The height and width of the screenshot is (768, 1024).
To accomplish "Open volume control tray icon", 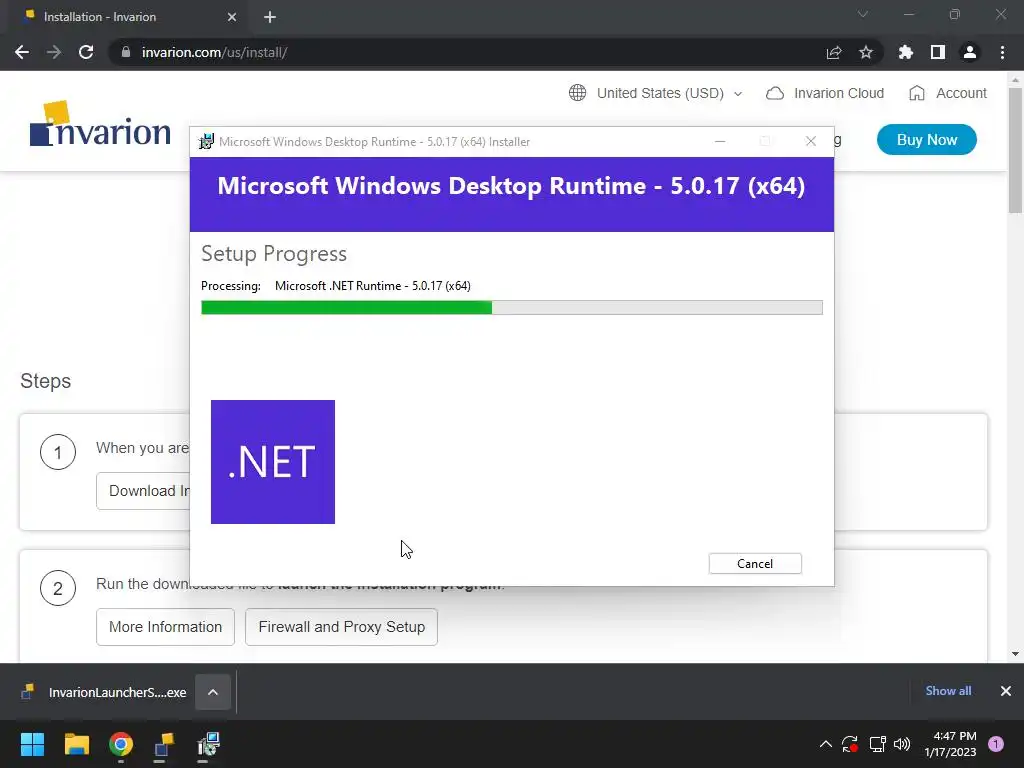I will click(902, 744).
